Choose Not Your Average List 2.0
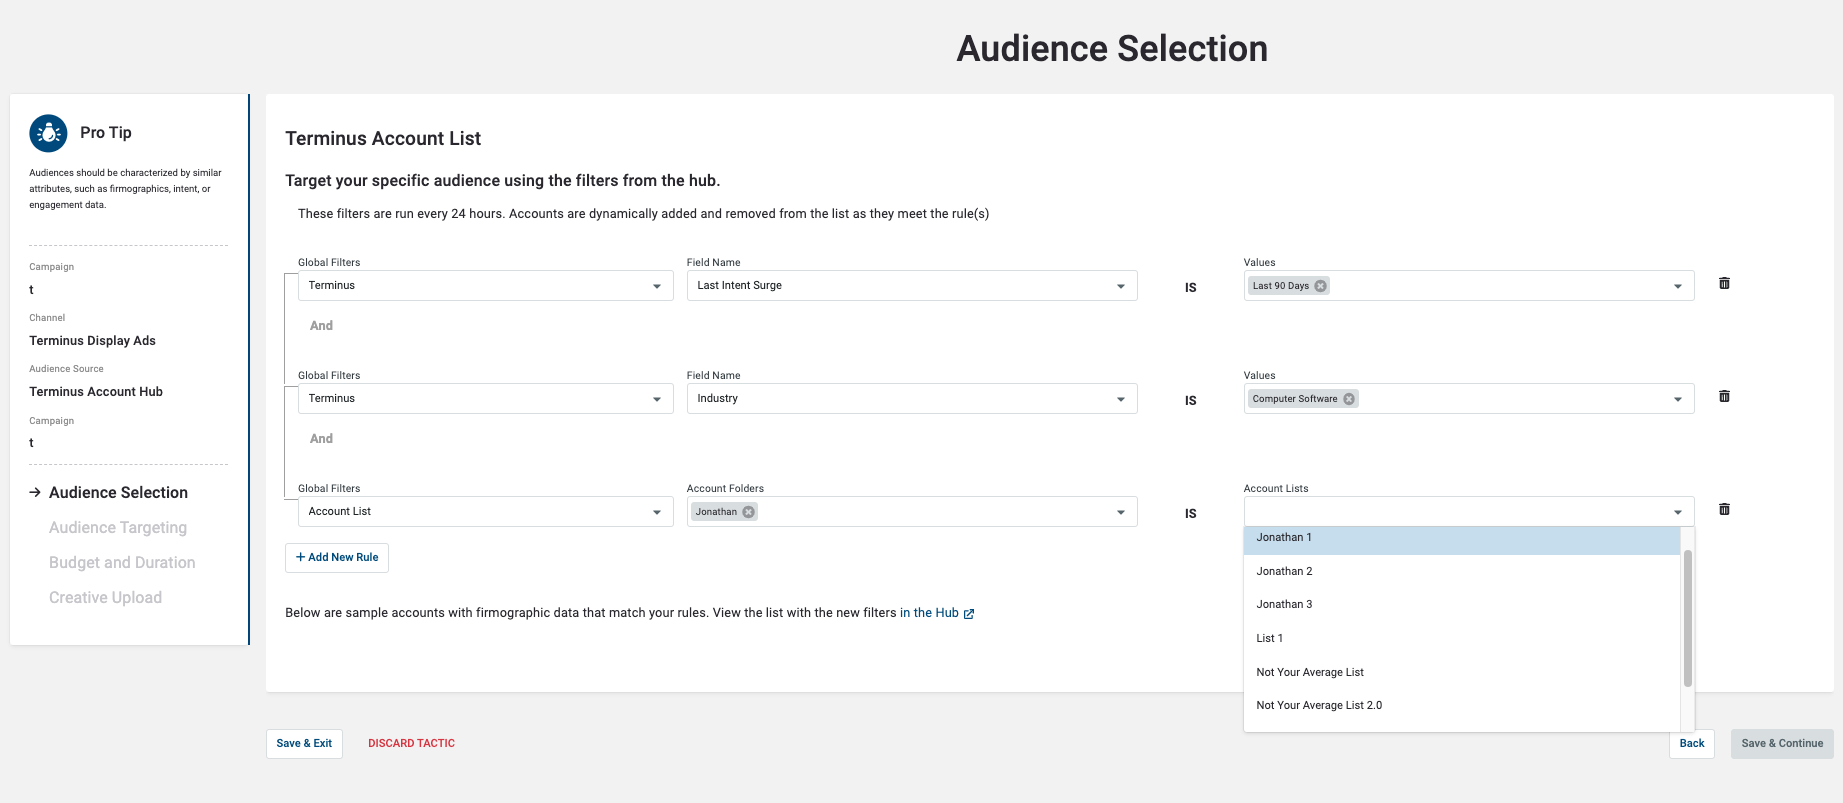This screenshot has height=803, width=1843. coord(1462,705)
